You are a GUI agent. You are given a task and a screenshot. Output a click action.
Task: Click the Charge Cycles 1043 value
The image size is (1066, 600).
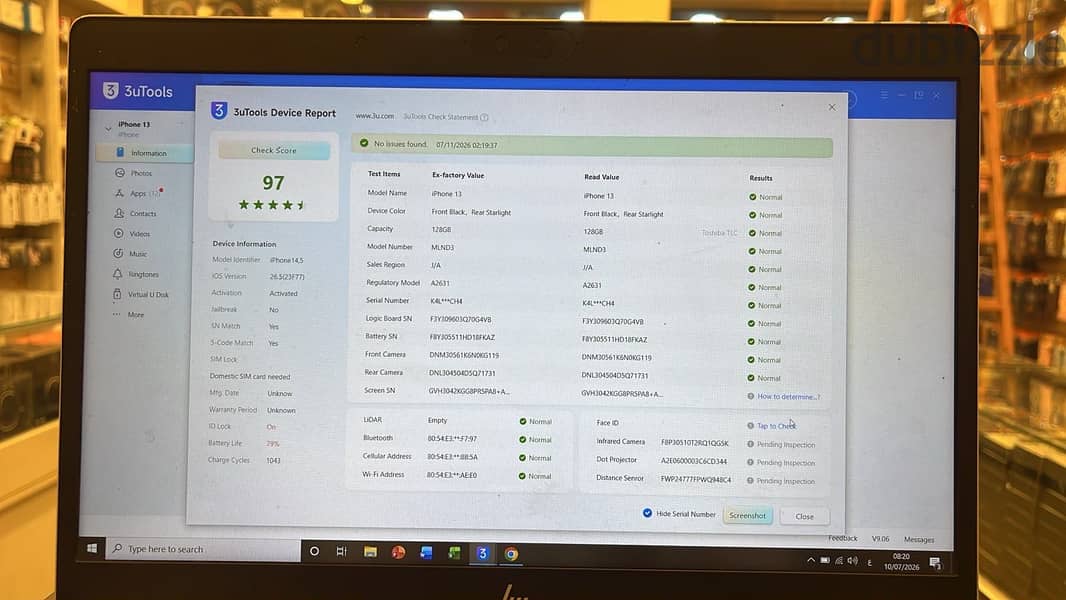[x=273, y=461]
